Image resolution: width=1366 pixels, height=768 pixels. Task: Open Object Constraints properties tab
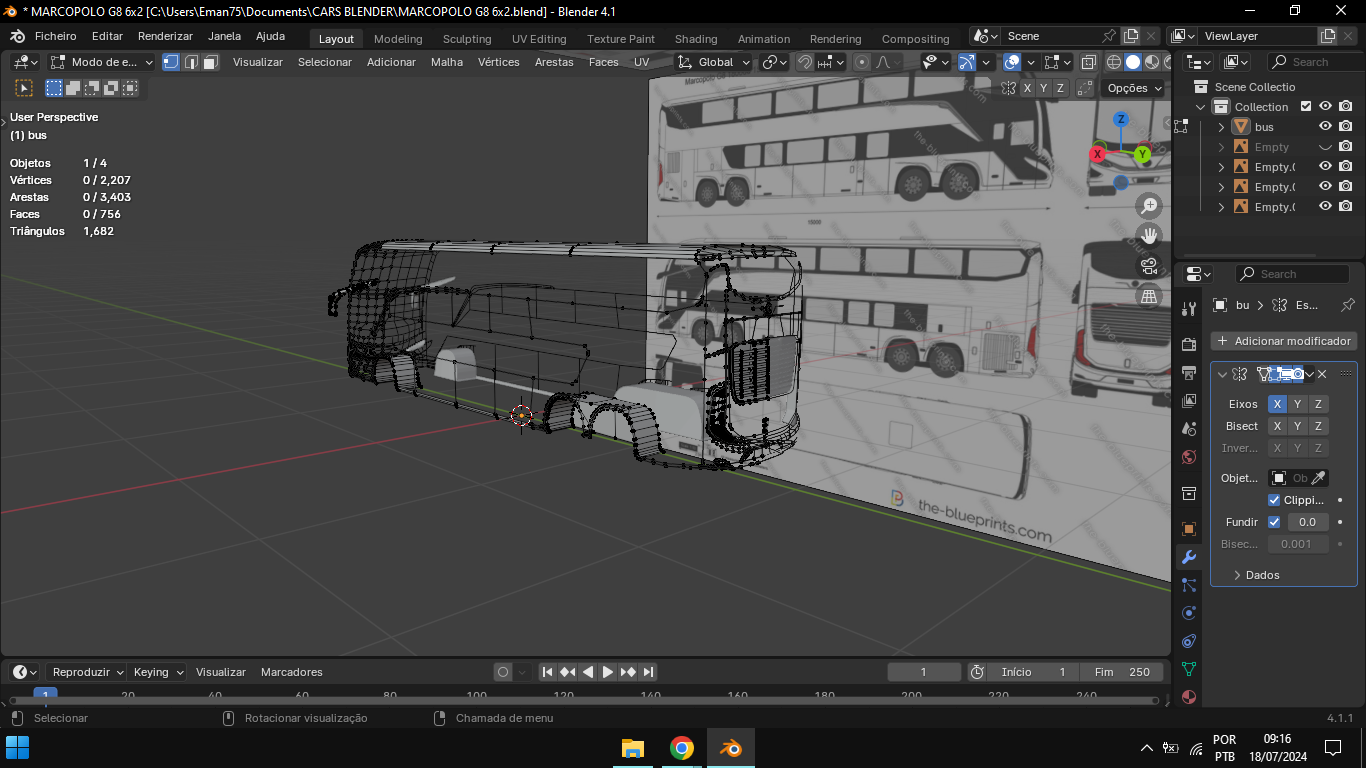1189,641
